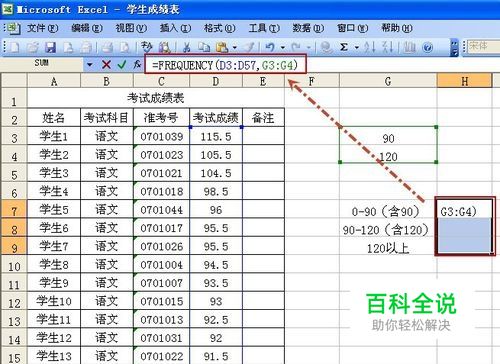
Task: Expand the Paste options dropdown arrow
Action: (235, 48)
